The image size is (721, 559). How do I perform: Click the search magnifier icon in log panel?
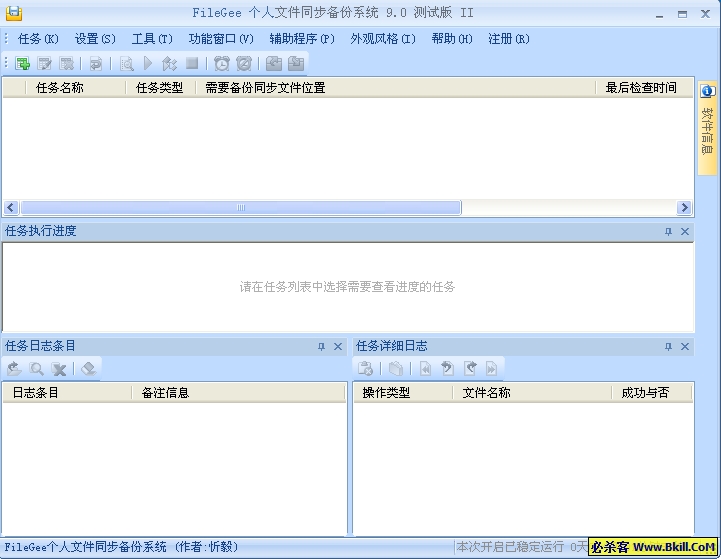pyautogui.click(x=37, y=369)
